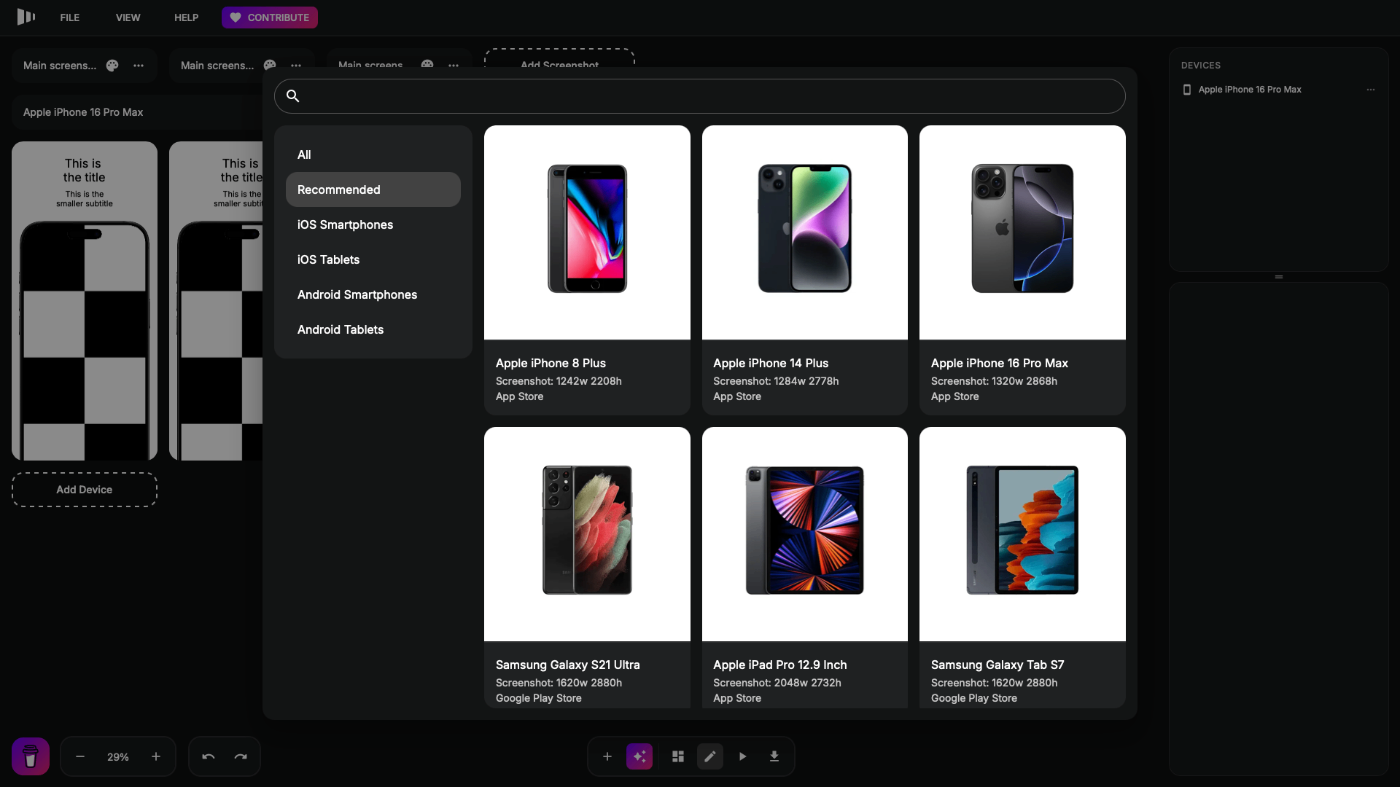Select Android Tablets category
The image size is (1400, 787).
coord(373,330)
